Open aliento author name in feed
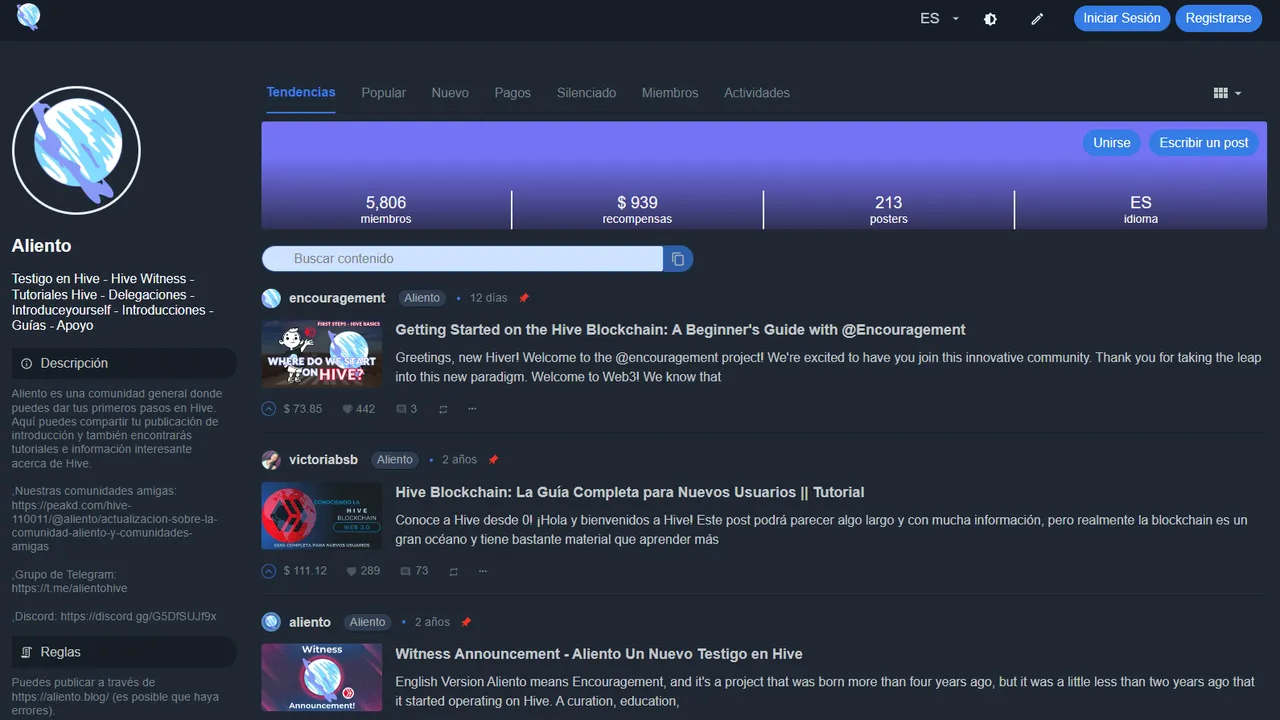Viewport: 1280px width, 720px height. (x=310, y=622)
